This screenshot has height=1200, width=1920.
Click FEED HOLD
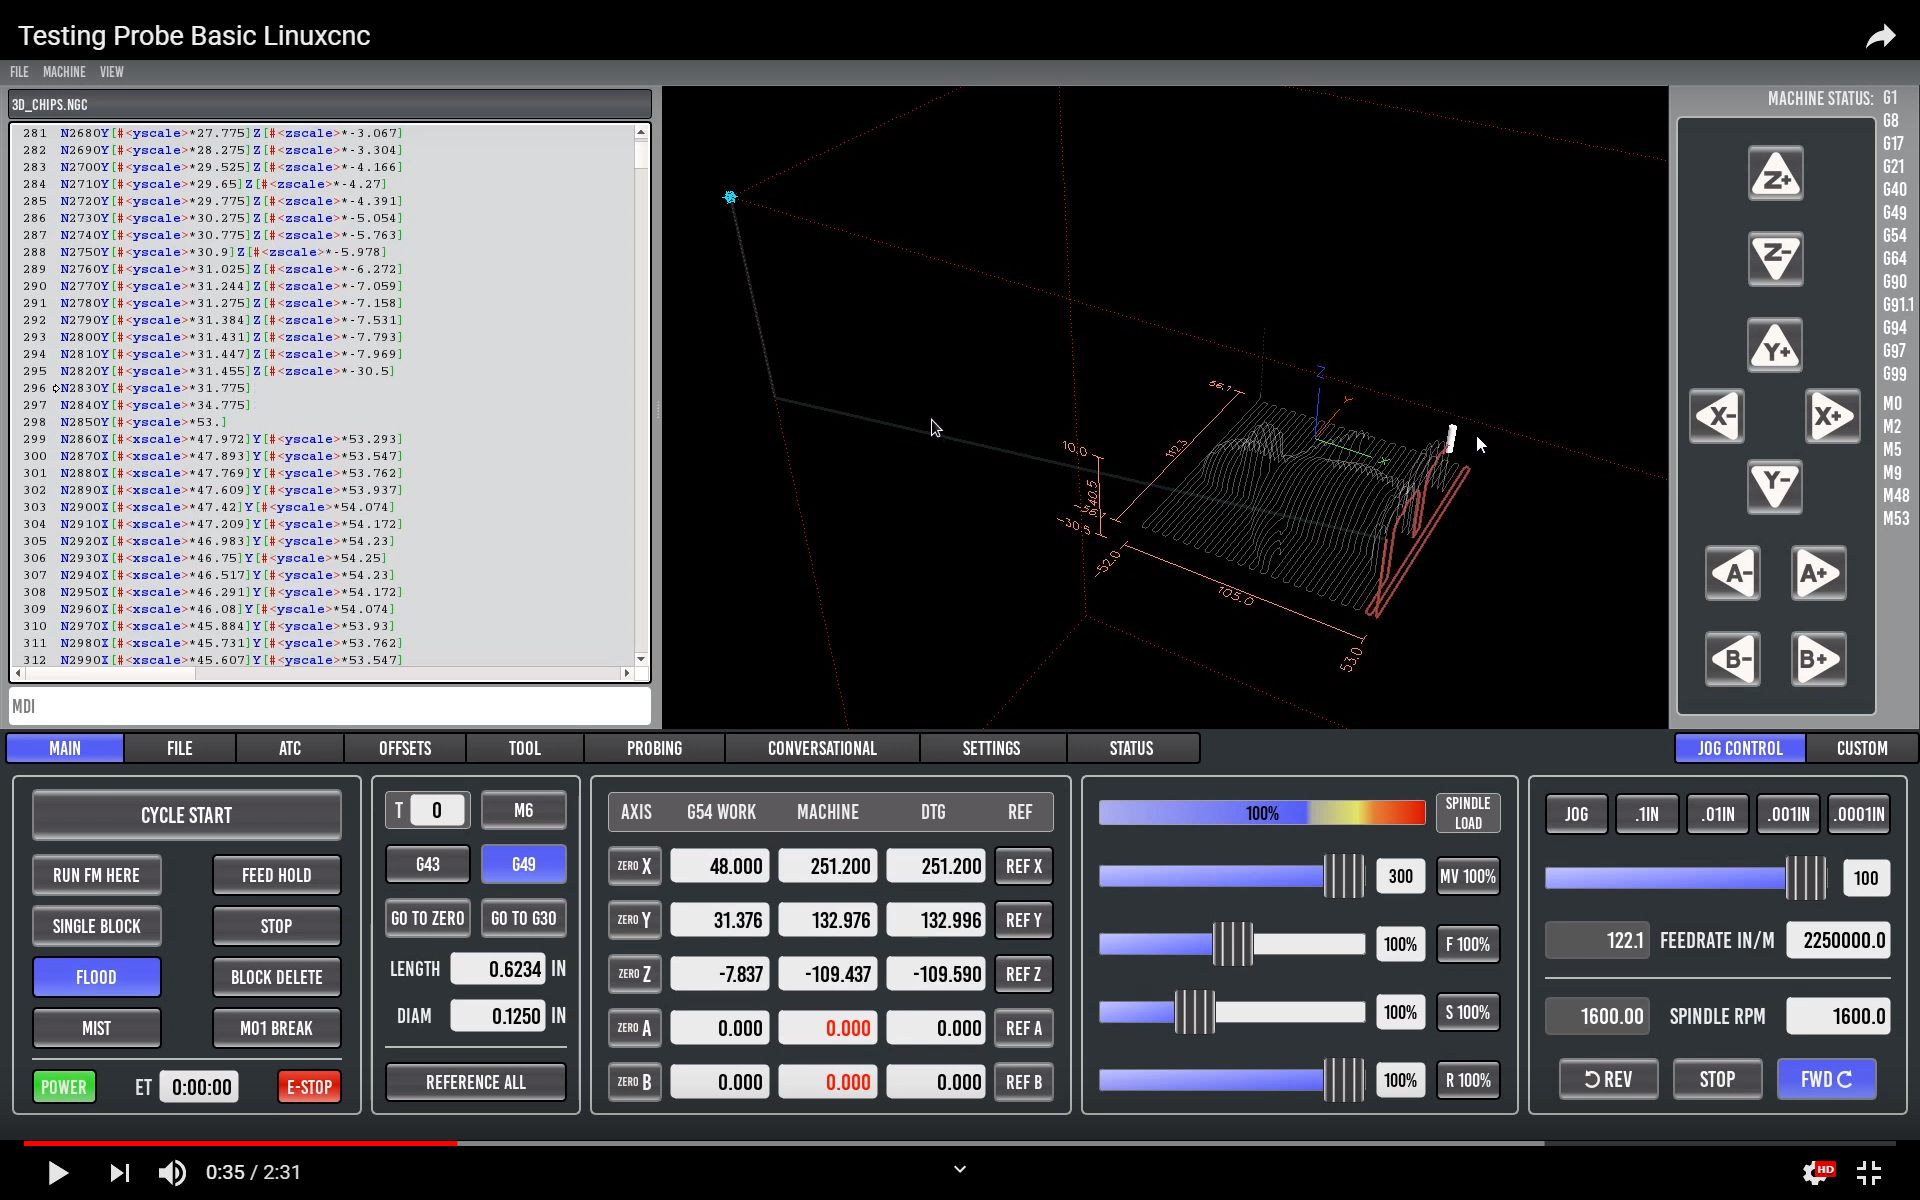pos(277,875)
